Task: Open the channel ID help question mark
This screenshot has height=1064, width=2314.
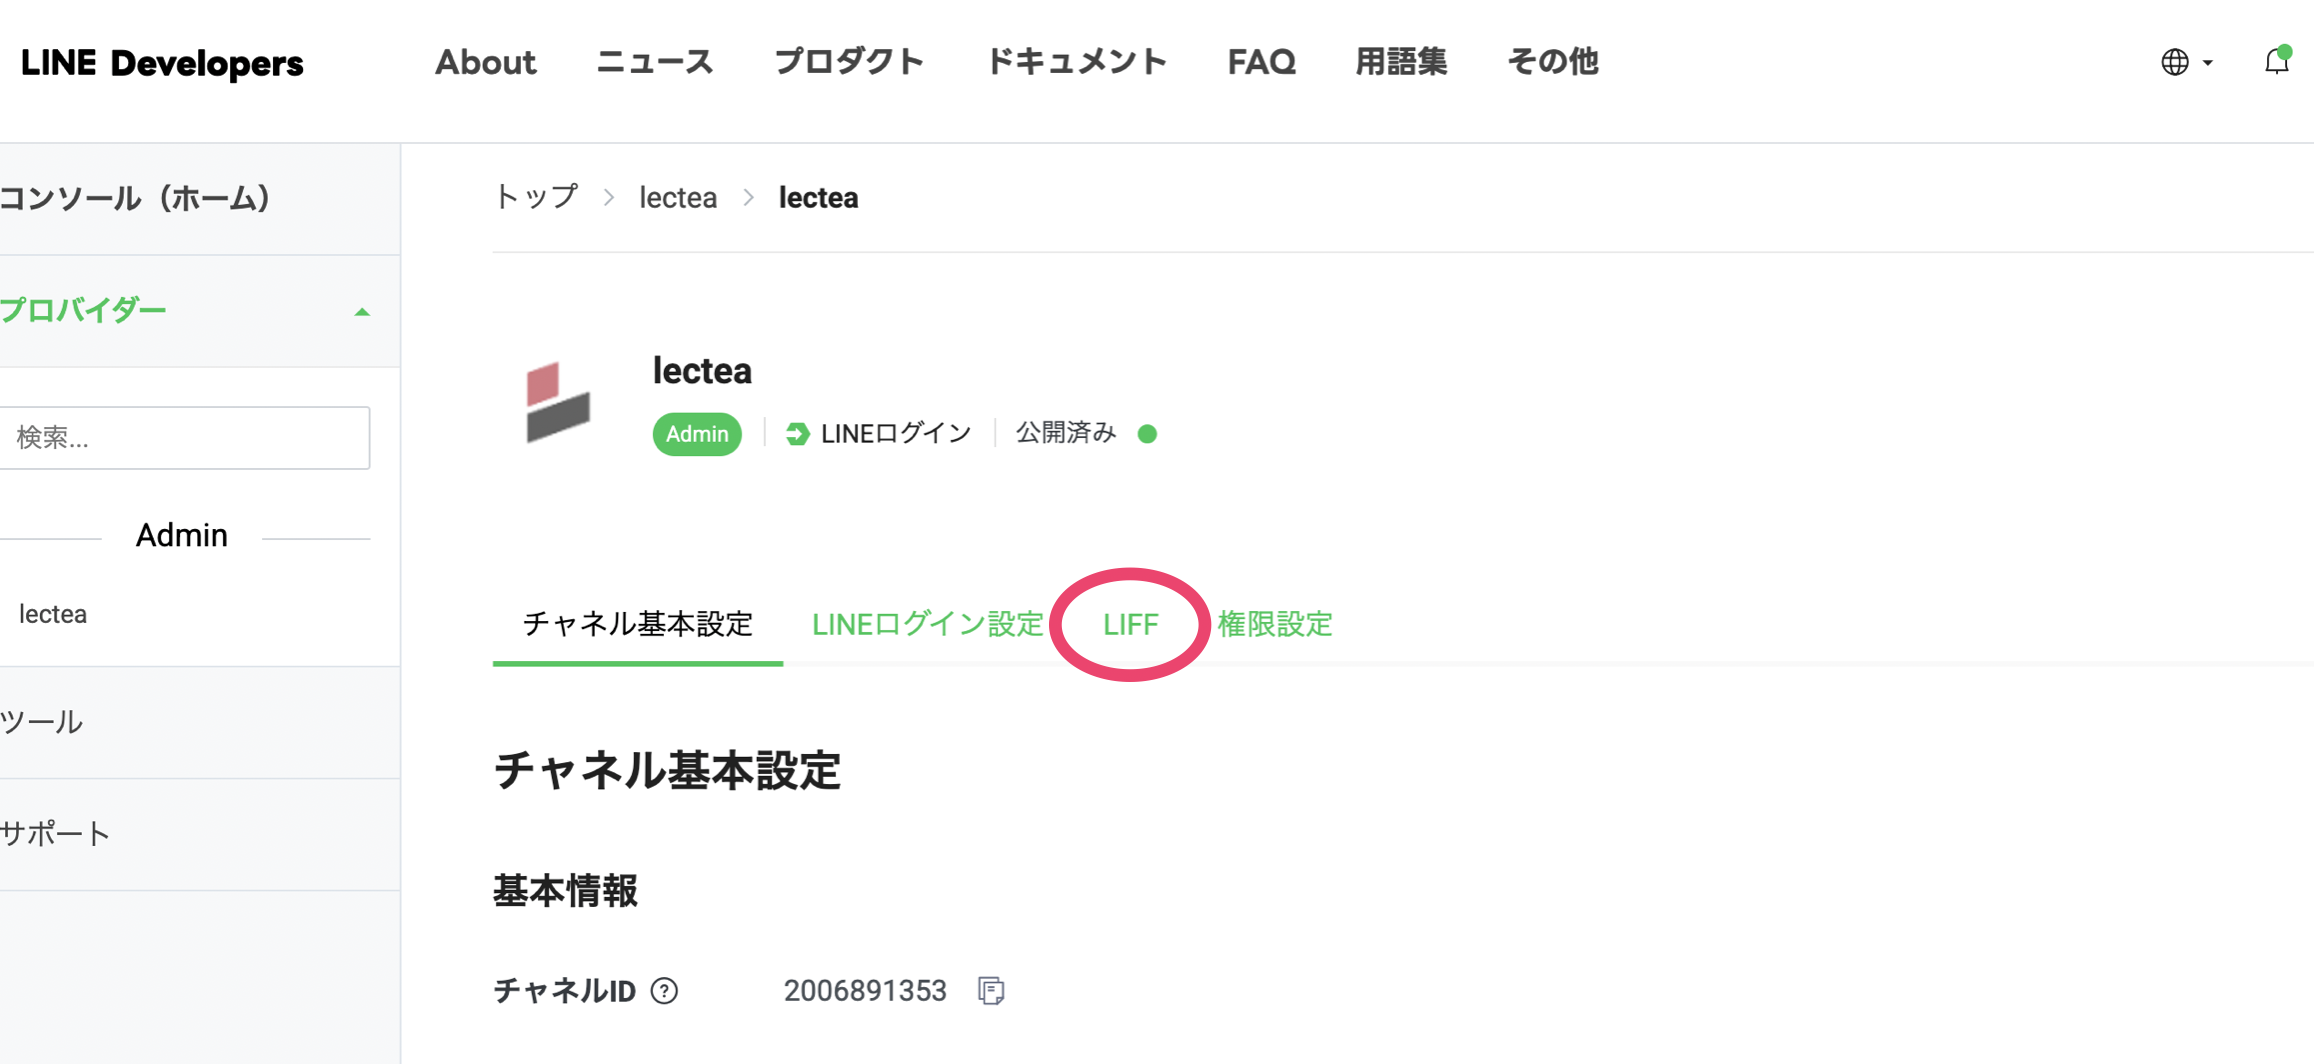Action: click(663, 991)
